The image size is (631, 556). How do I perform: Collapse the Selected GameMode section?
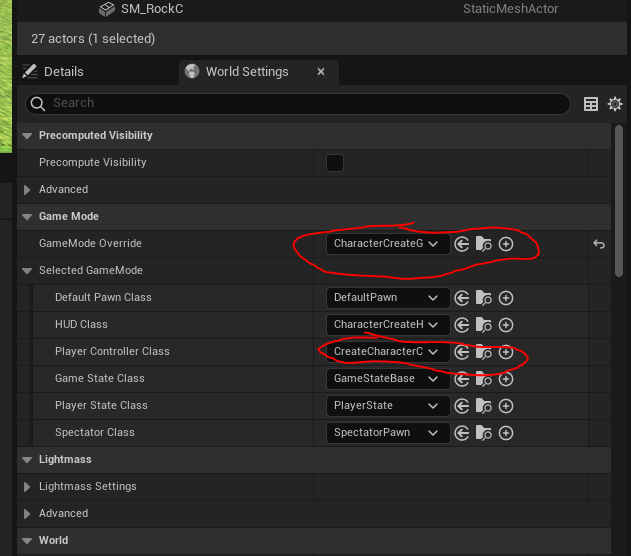tap(27, 271)
